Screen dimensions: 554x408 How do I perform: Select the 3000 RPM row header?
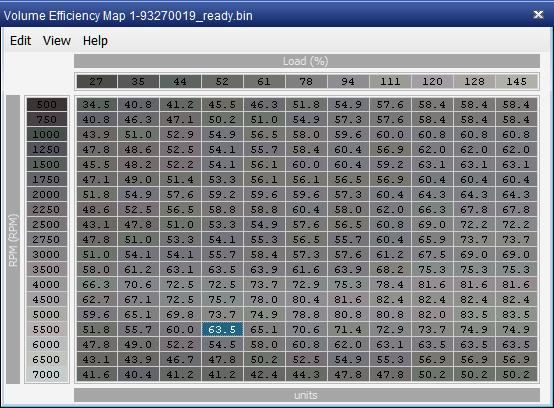pos(47,255)
